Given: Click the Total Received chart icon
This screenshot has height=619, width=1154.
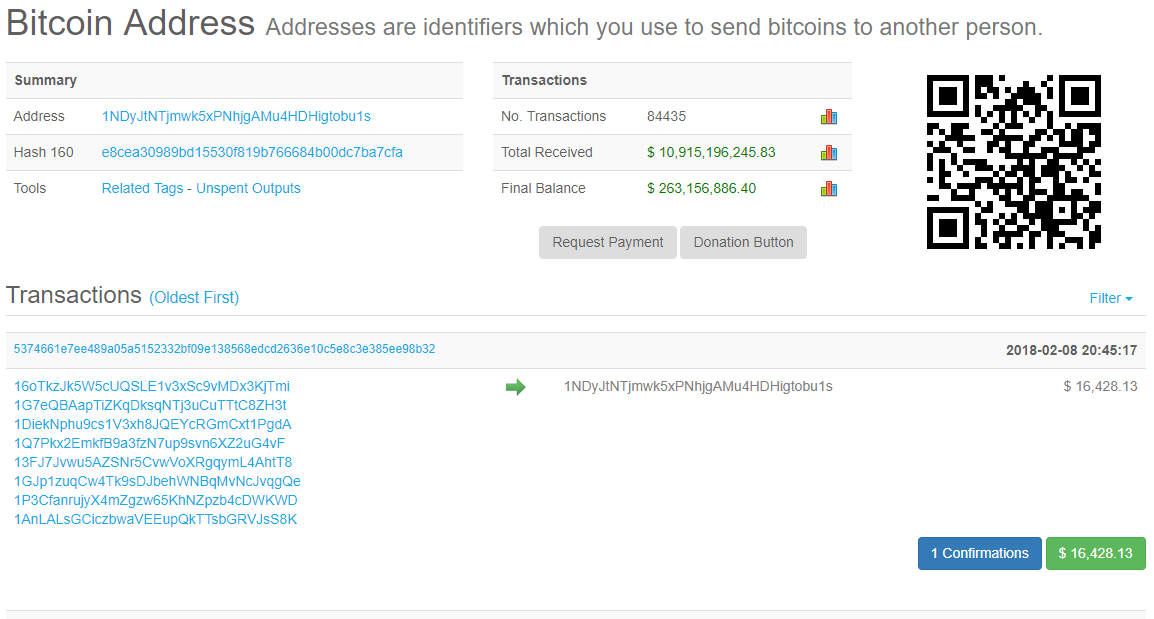Looking at the screenshot, I should click(828, 152).
